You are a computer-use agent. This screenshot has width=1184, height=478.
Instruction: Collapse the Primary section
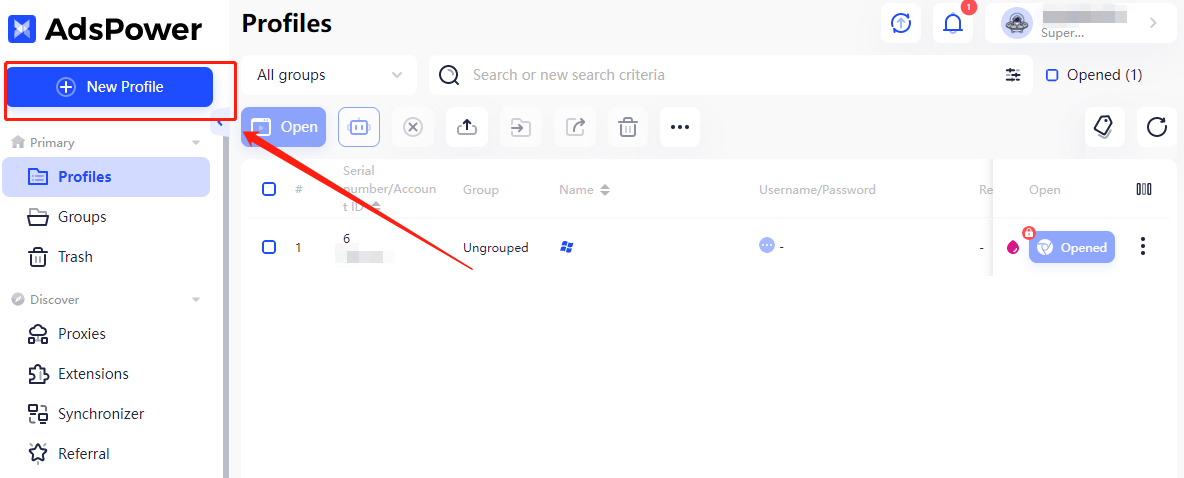[x=196, y=143]
